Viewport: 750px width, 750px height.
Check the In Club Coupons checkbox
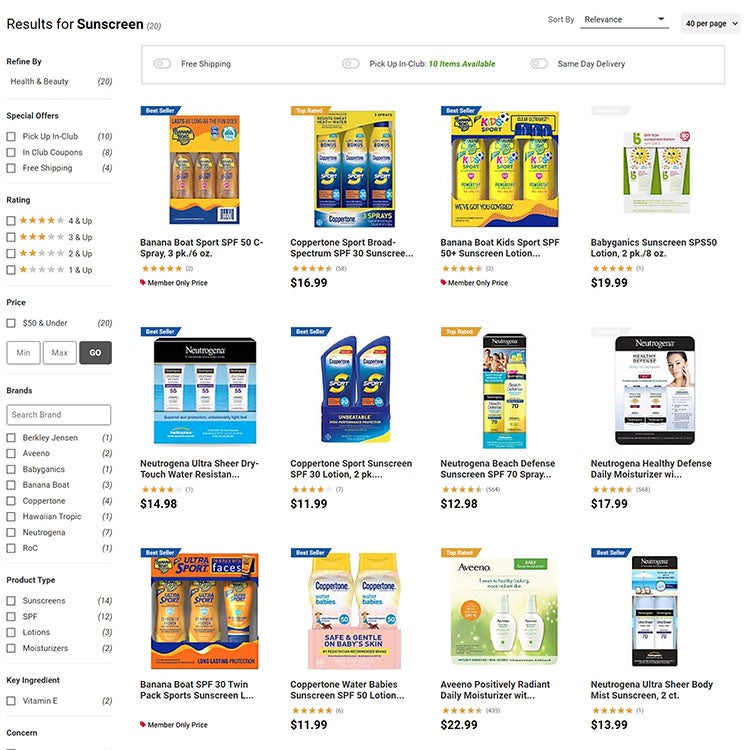click(x=11, y=152)
